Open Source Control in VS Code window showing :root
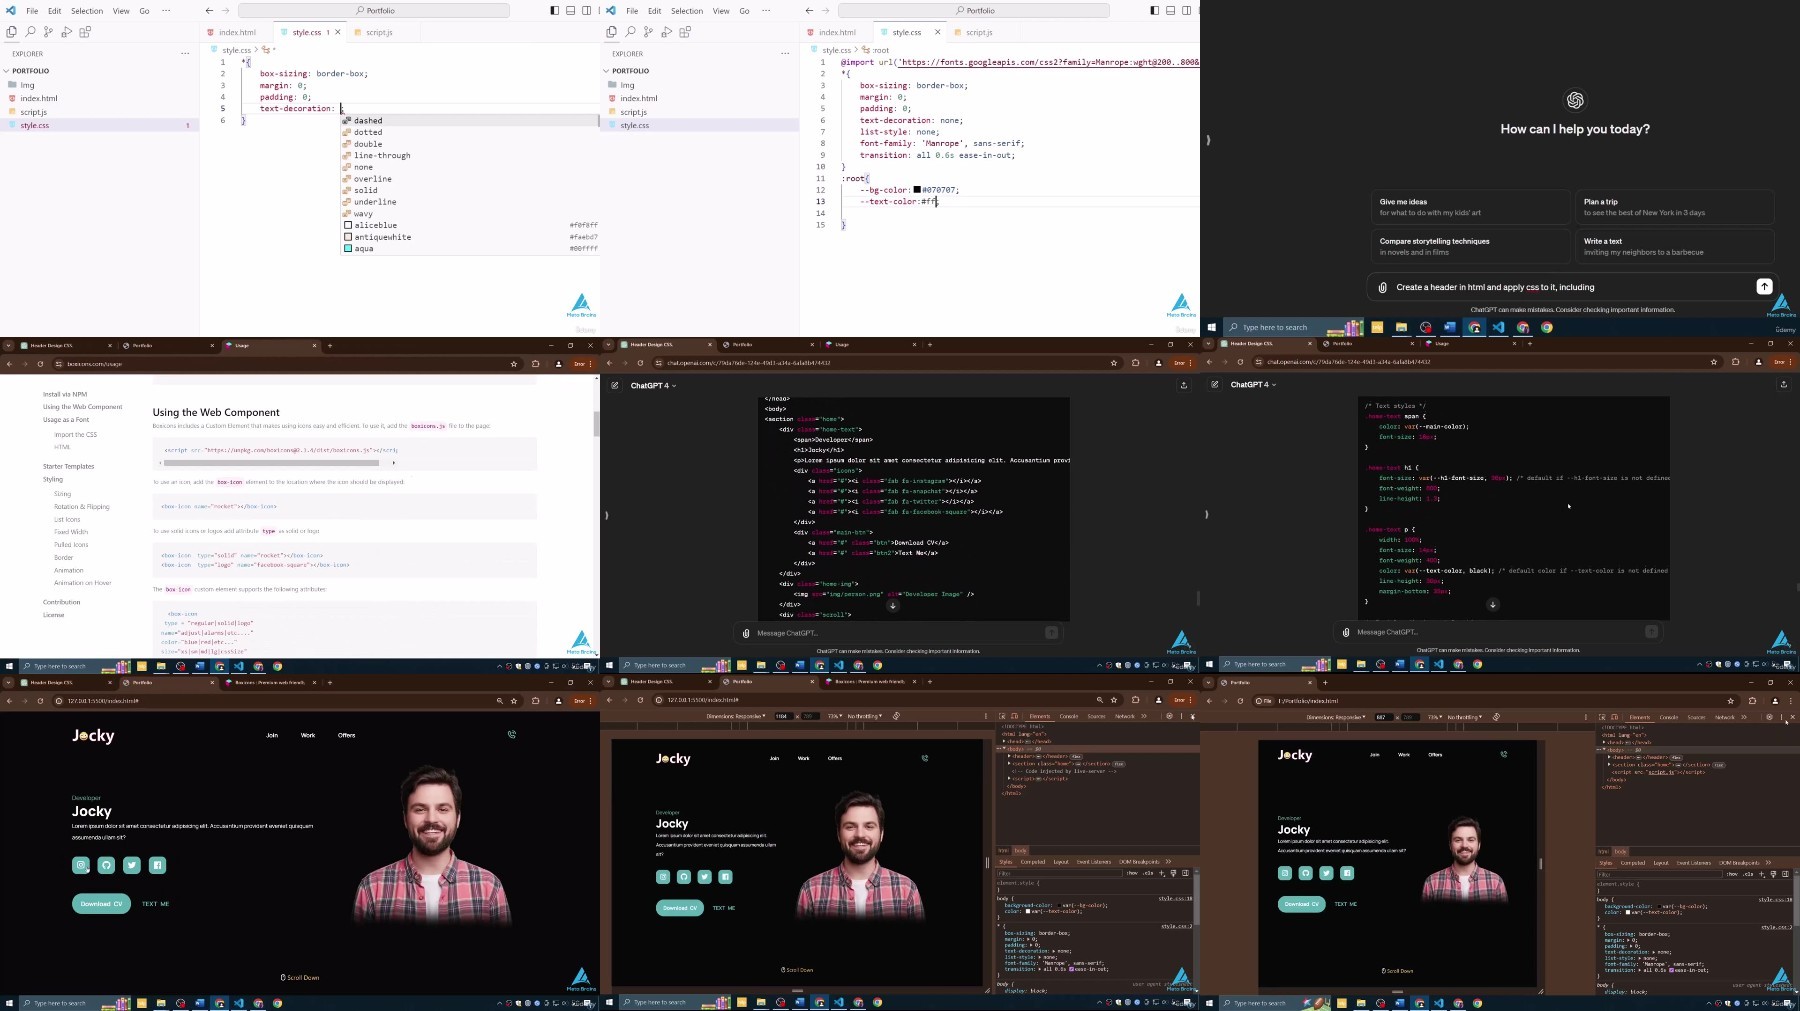 pos(648,32)
